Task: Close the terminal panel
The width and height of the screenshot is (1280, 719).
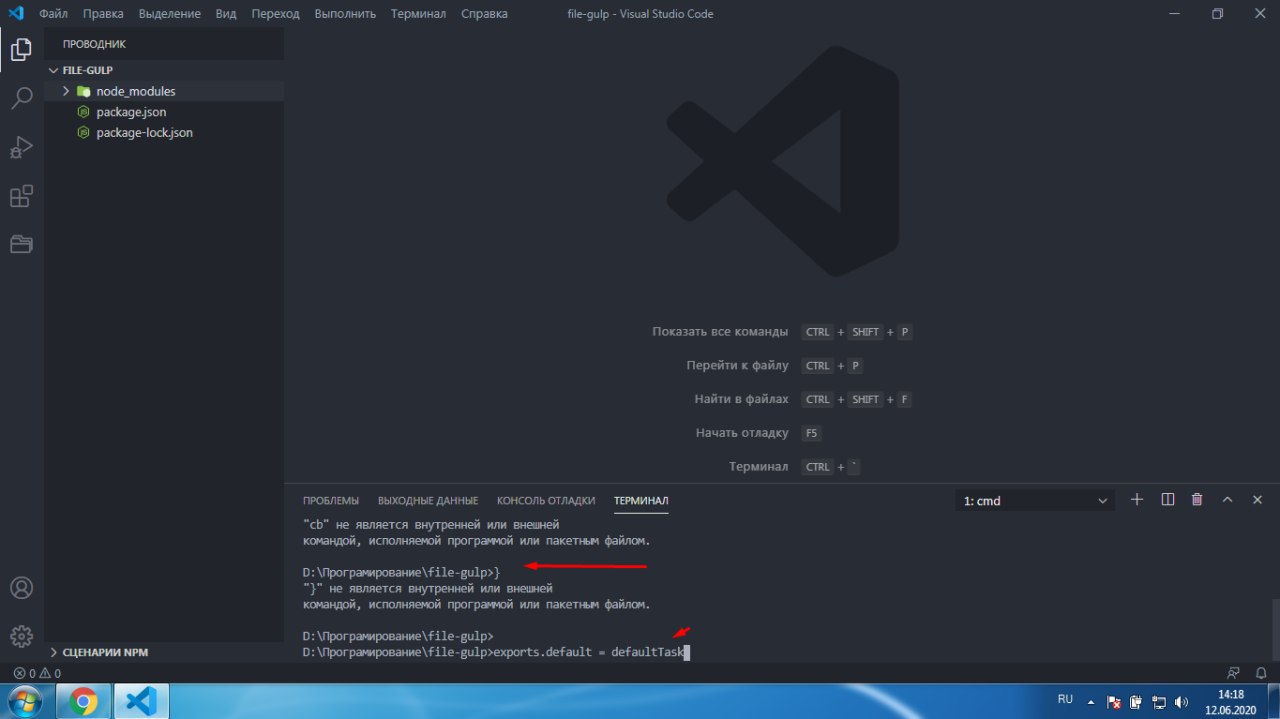Action: click(1258, 500)
